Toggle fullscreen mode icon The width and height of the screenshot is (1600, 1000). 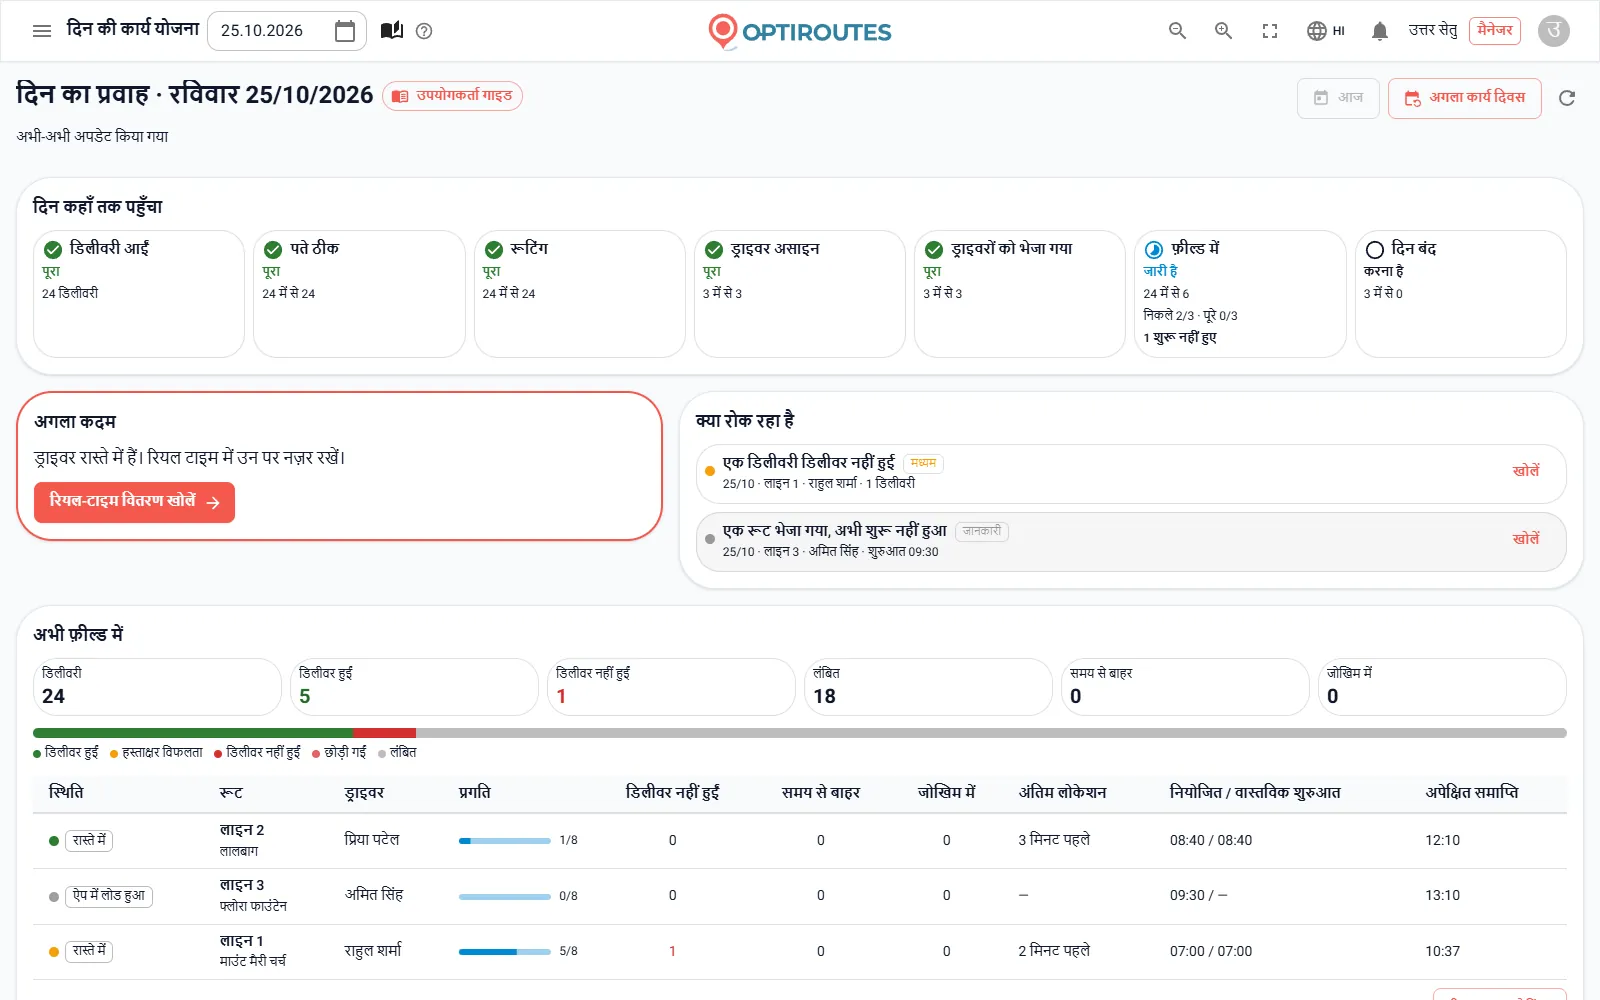point(1270,31)
